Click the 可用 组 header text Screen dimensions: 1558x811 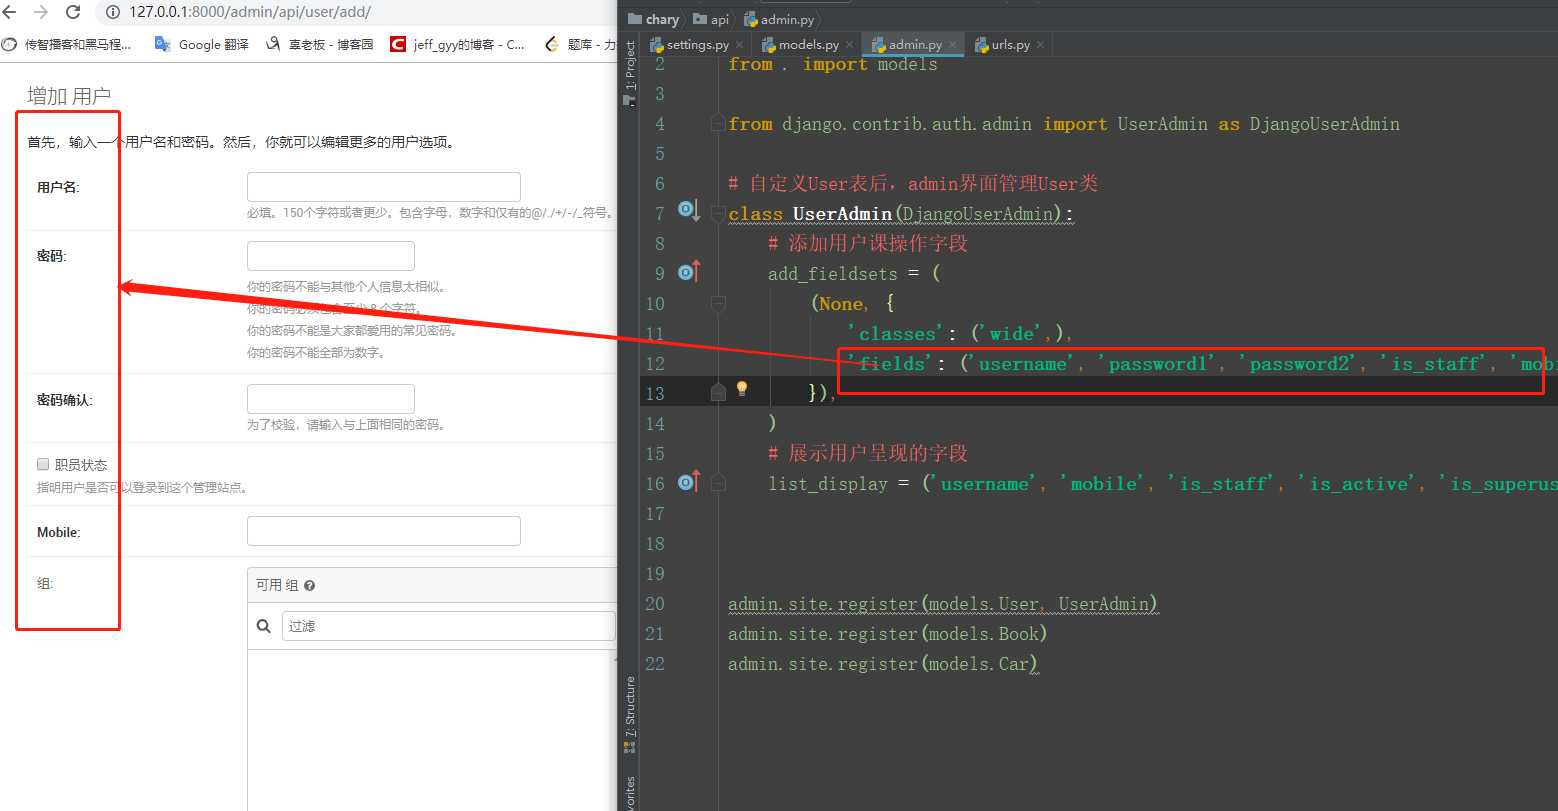277,586
